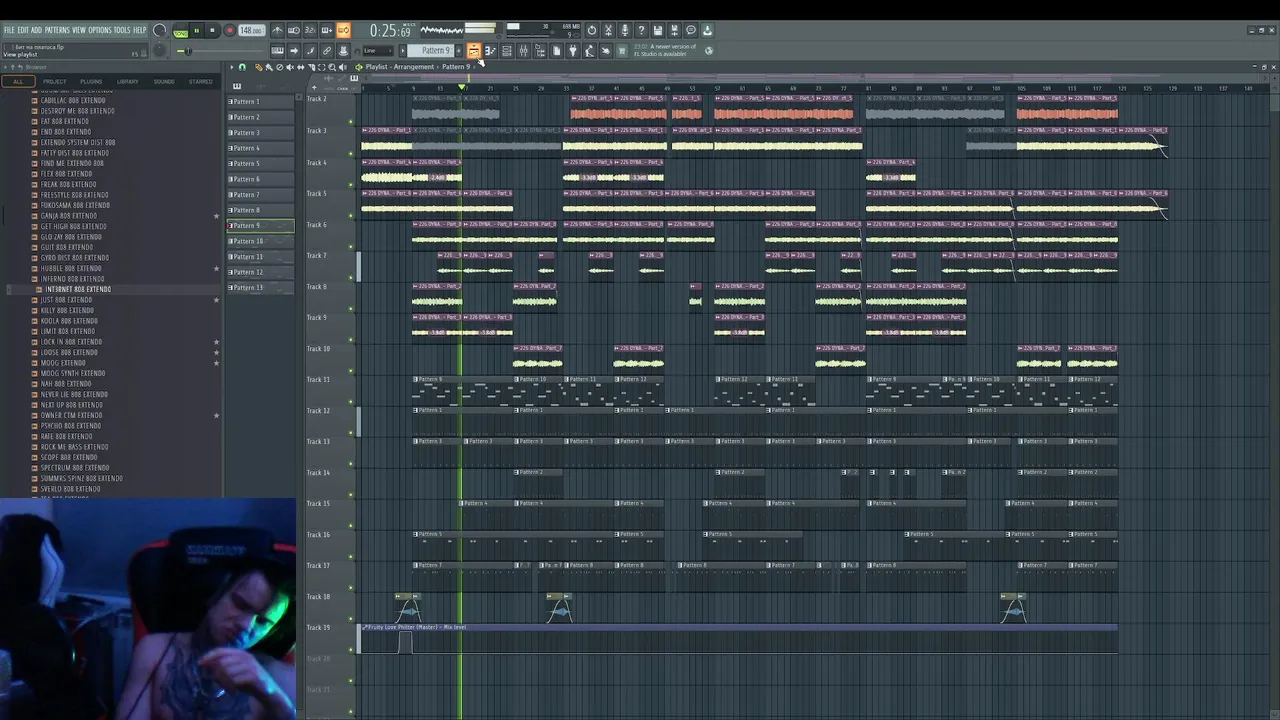The image size is (1280, 720).
Task: Click the plus button next to Pattern 9
Action: pyautogui.click(x=458, y=50)
